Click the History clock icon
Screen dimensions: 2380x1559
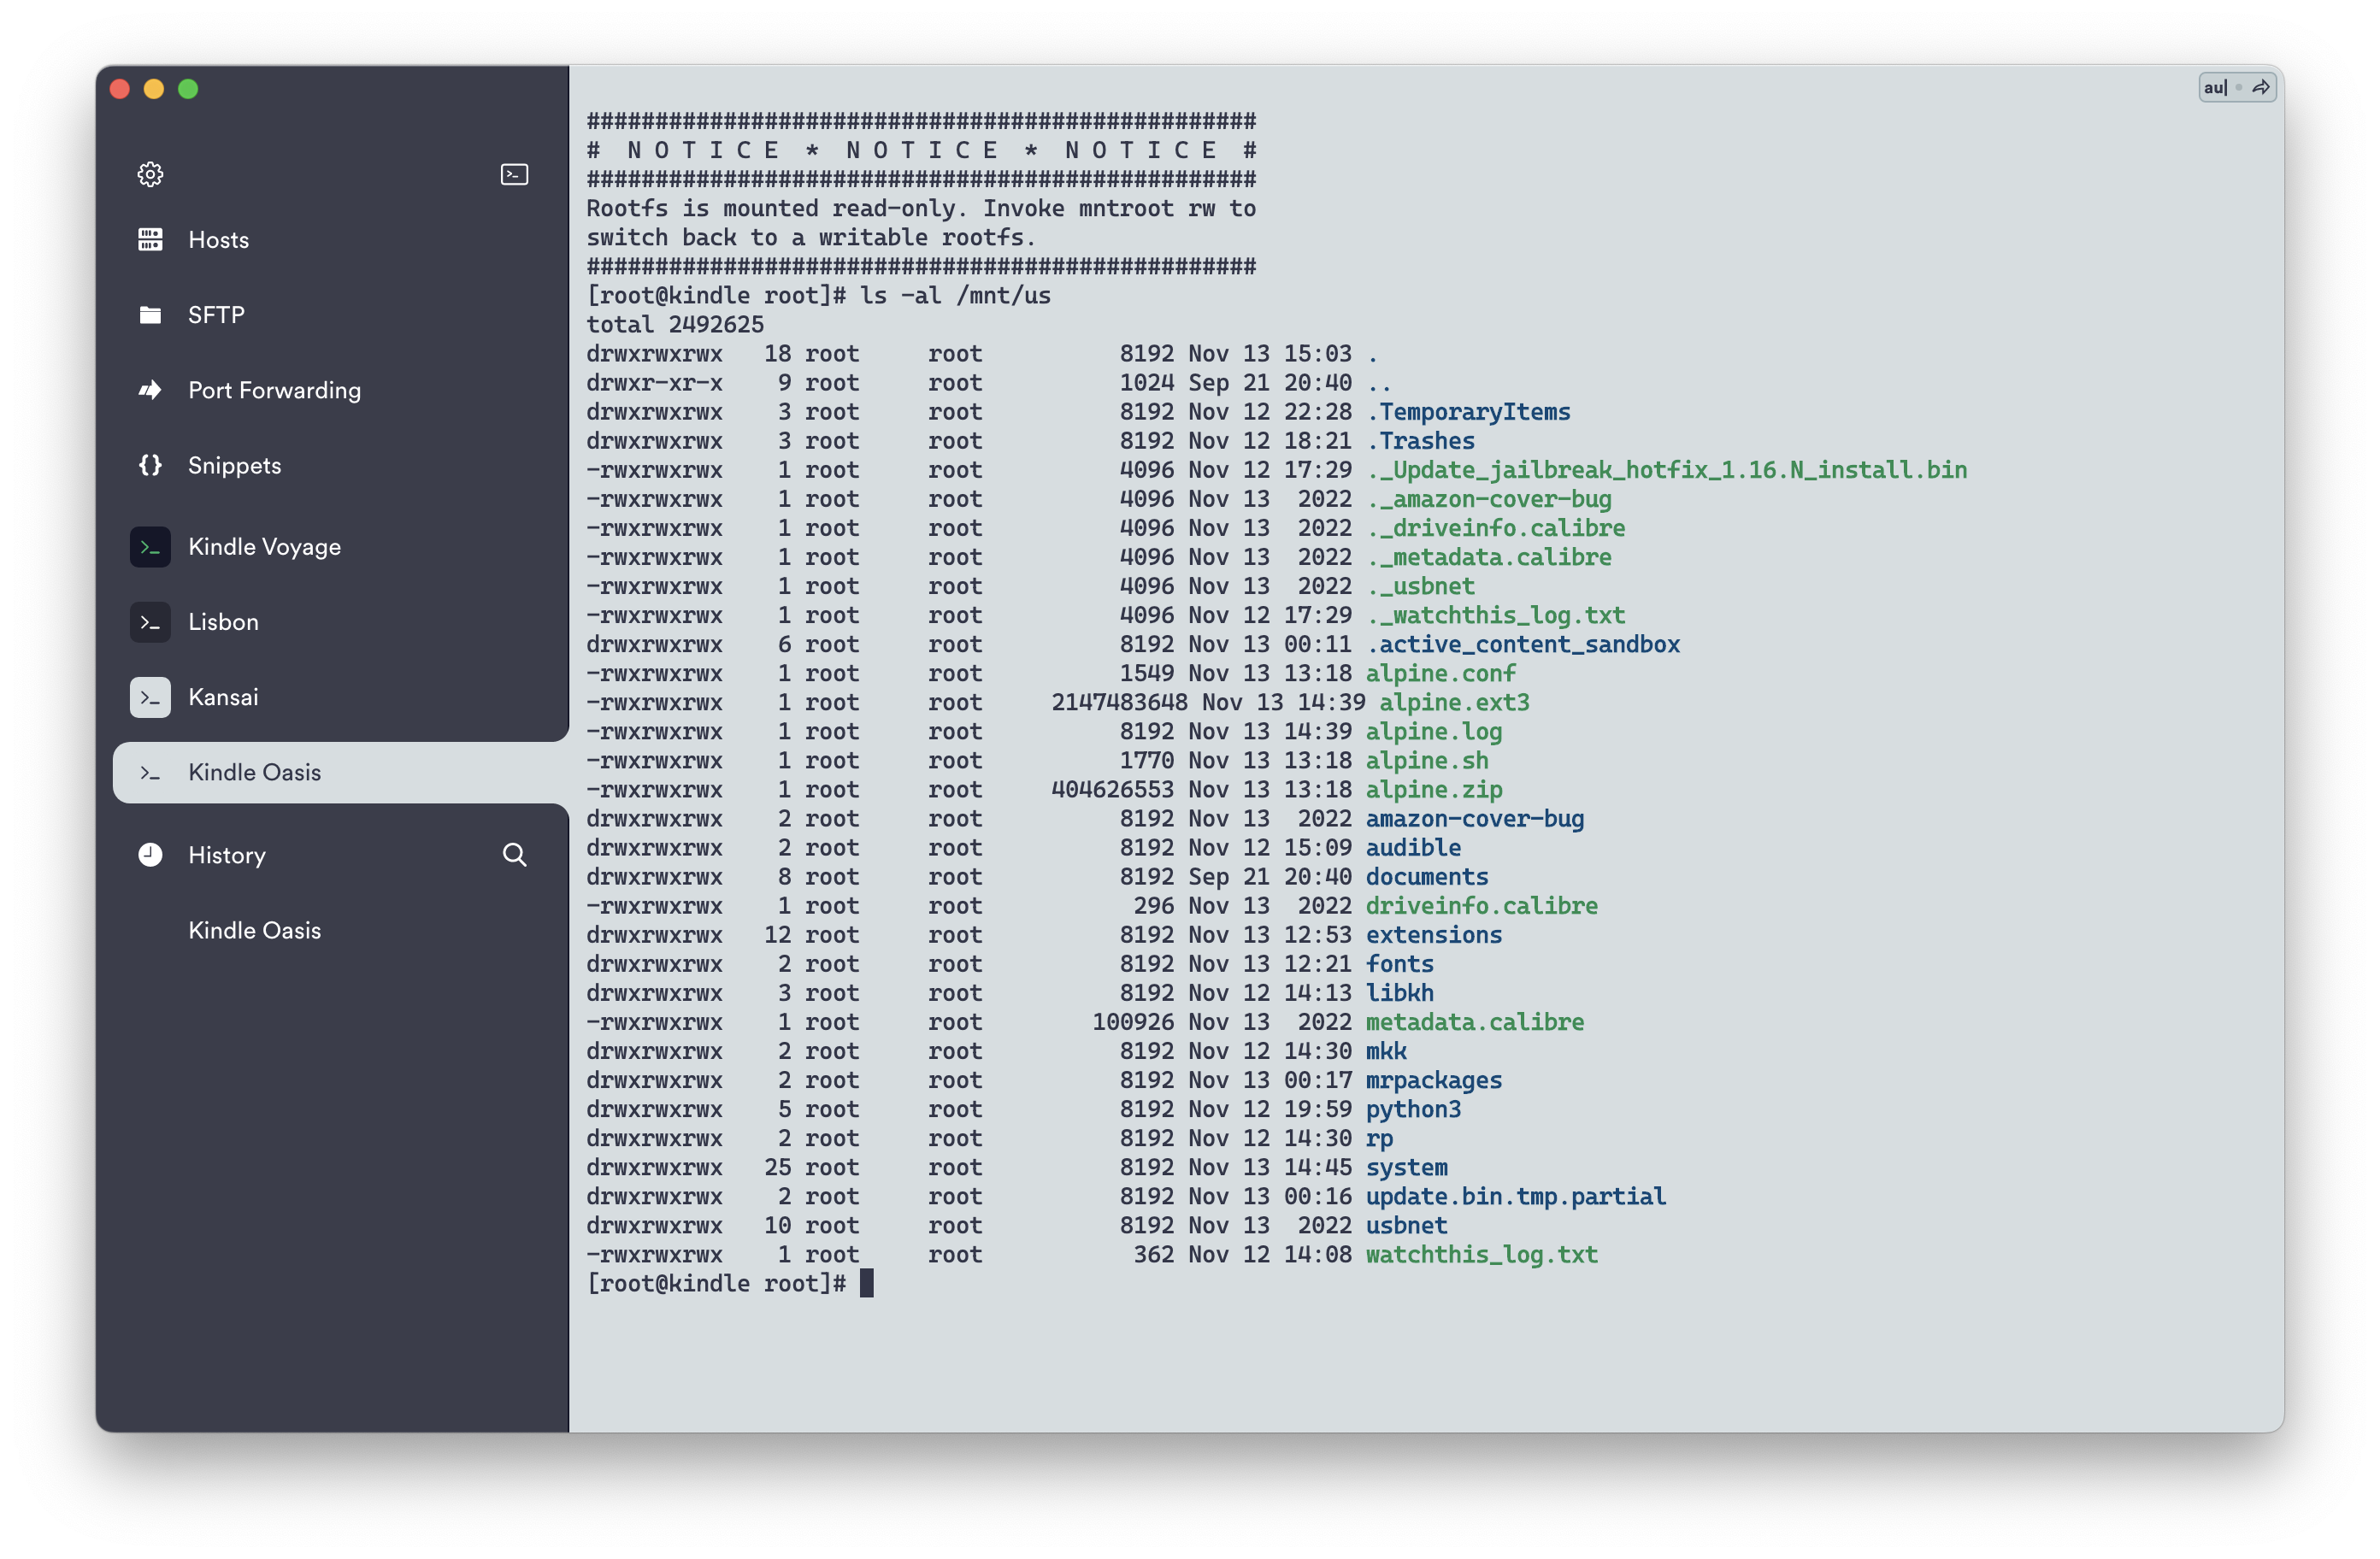[x=150, y=855]
